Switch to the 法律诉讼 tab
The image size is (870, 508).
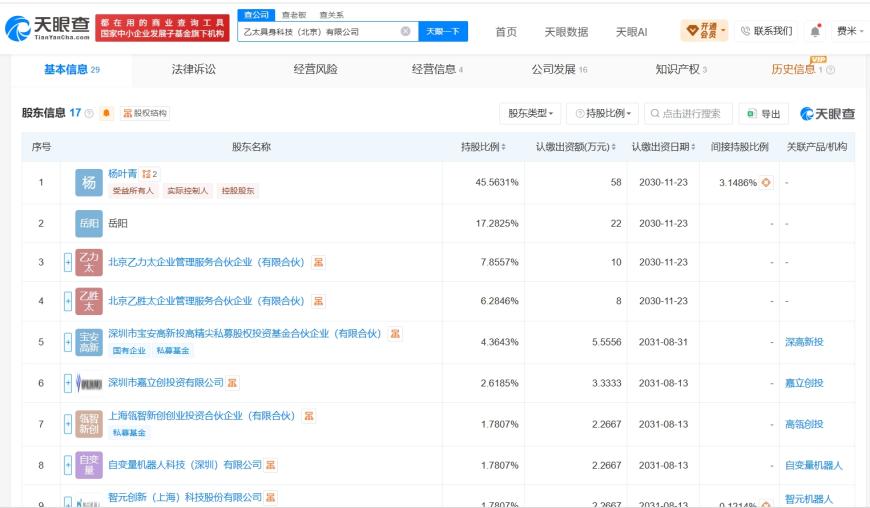pos(194,69)
